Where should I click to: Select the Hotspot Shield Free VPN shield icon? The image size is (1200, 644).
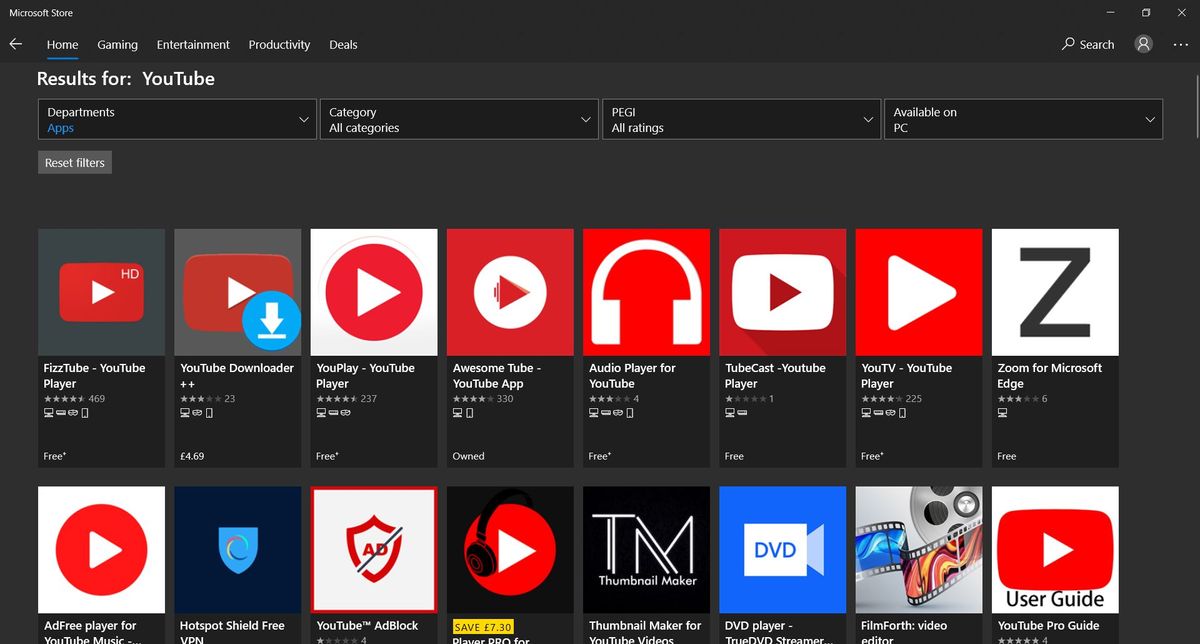click(x=237, y=549)
